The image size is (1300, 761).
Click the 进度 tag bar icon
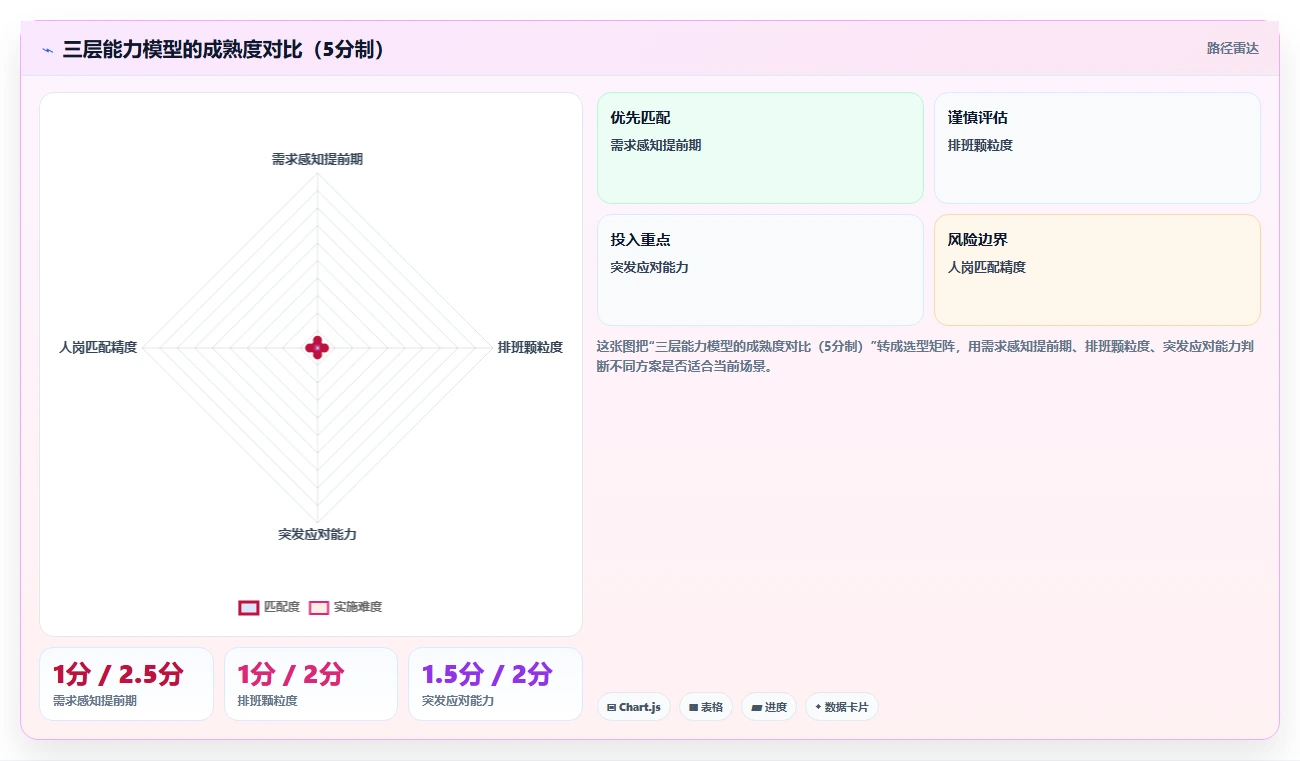[x=756, y=707]
